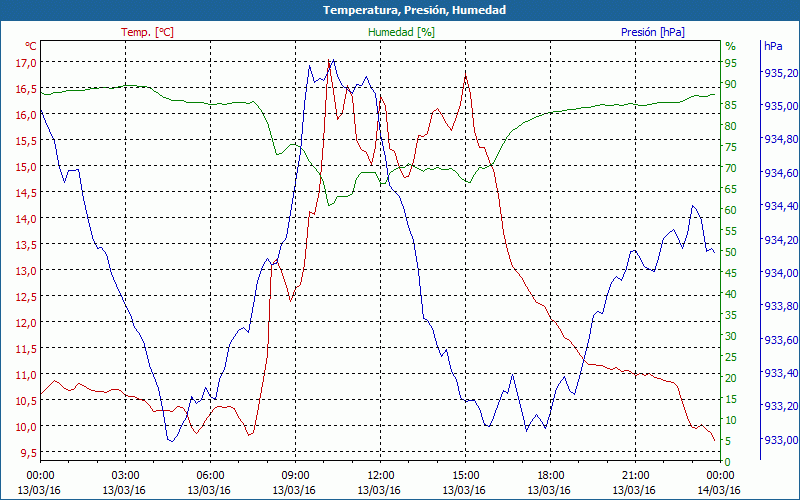The height and width of the screenshot is (500, 800).
Task: Click the green "%" unit label
Action: [731, 46]
